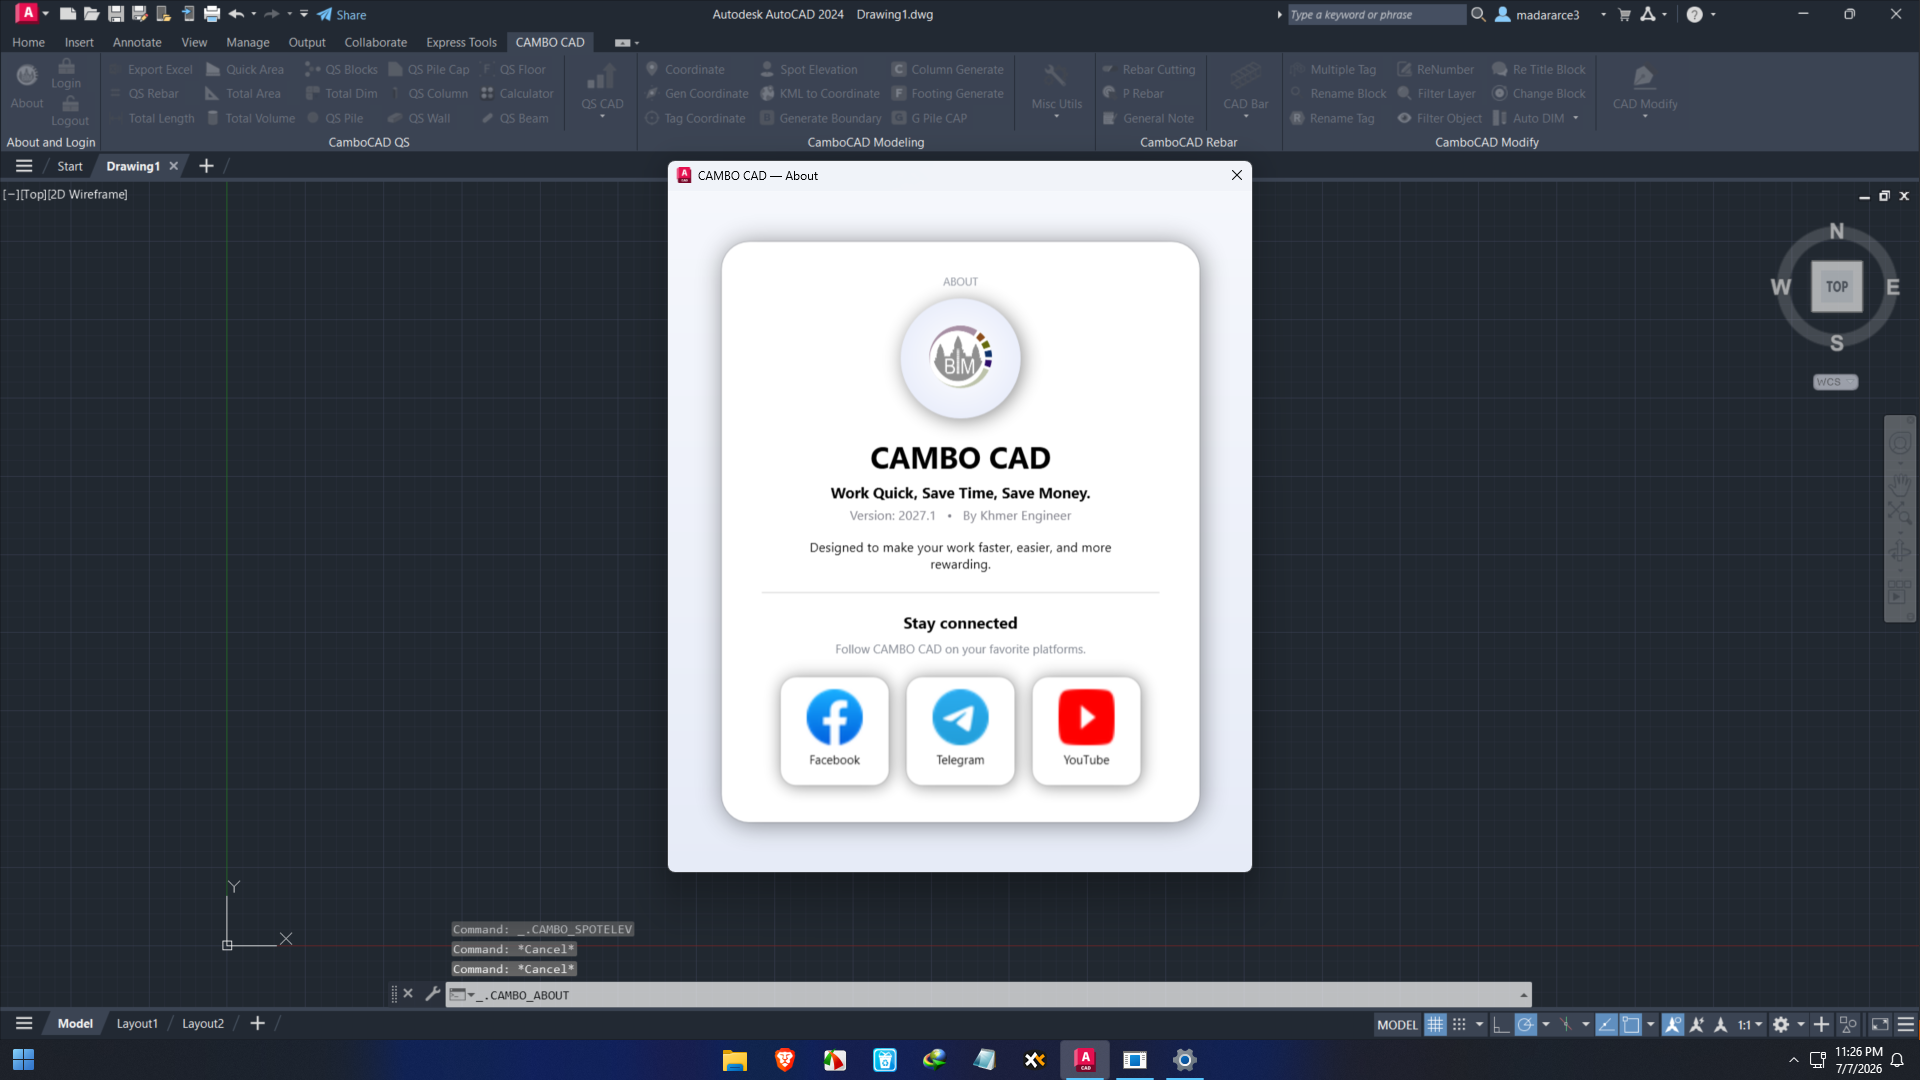
Task: Click the Share button in title bar
Action: point(342,14)
